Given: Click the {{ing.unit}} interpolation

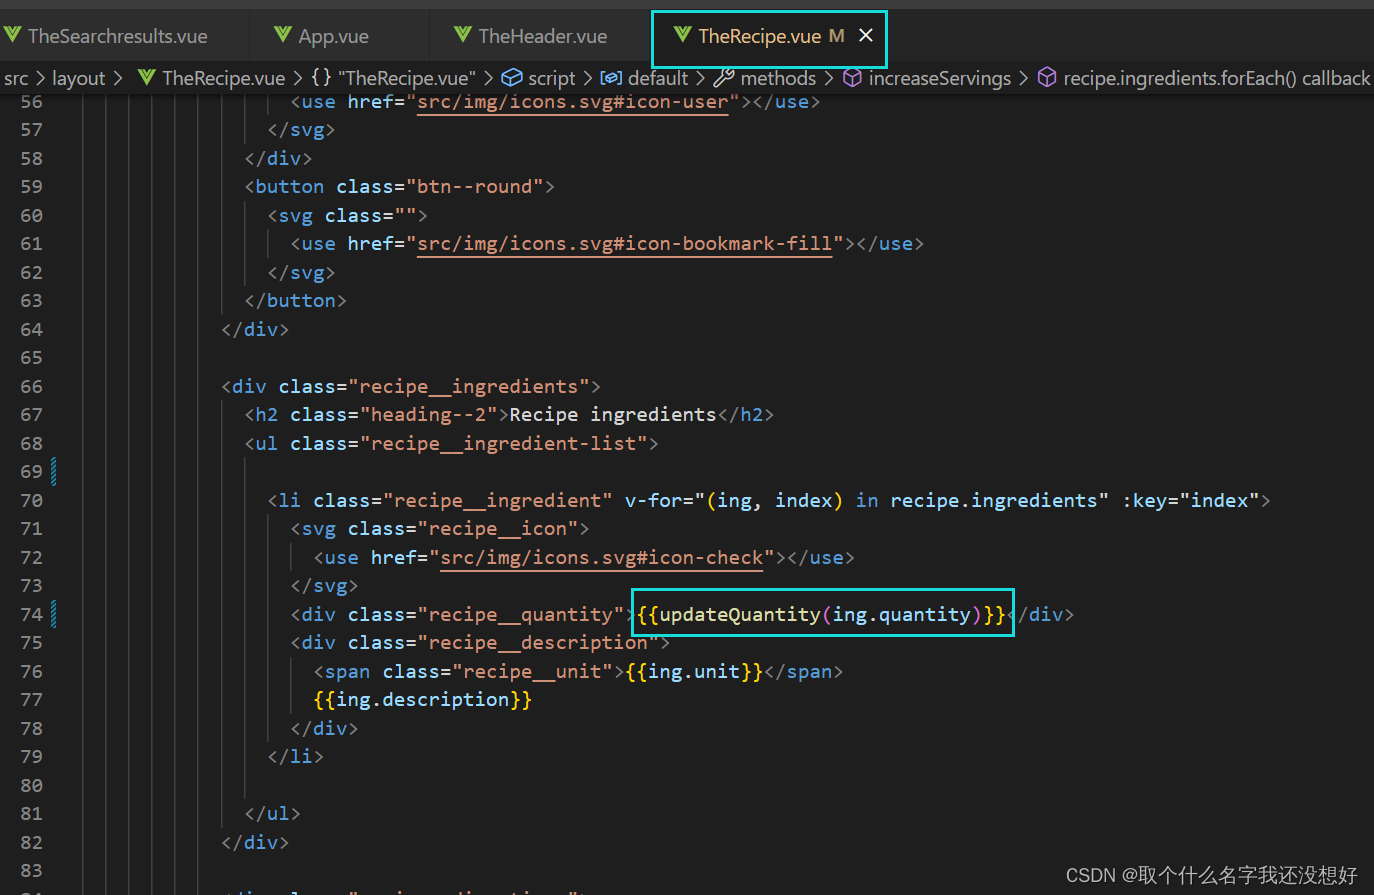Looking at the screenshot, I should click(x=694, y=671).
